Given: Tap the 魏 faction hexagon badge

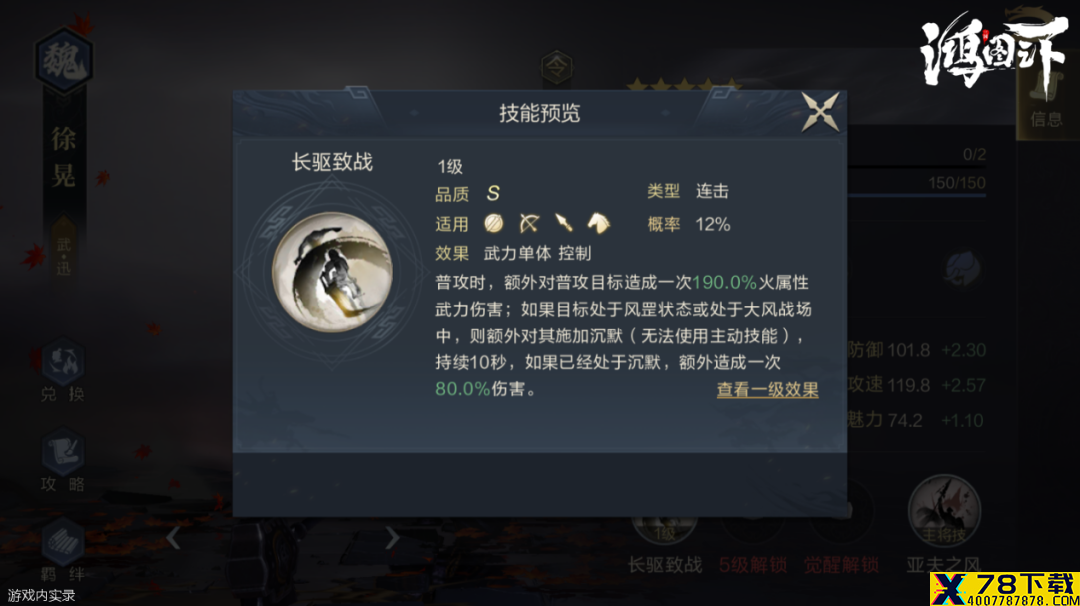Looking at the screenshot, I should click(x=63, y=61).
